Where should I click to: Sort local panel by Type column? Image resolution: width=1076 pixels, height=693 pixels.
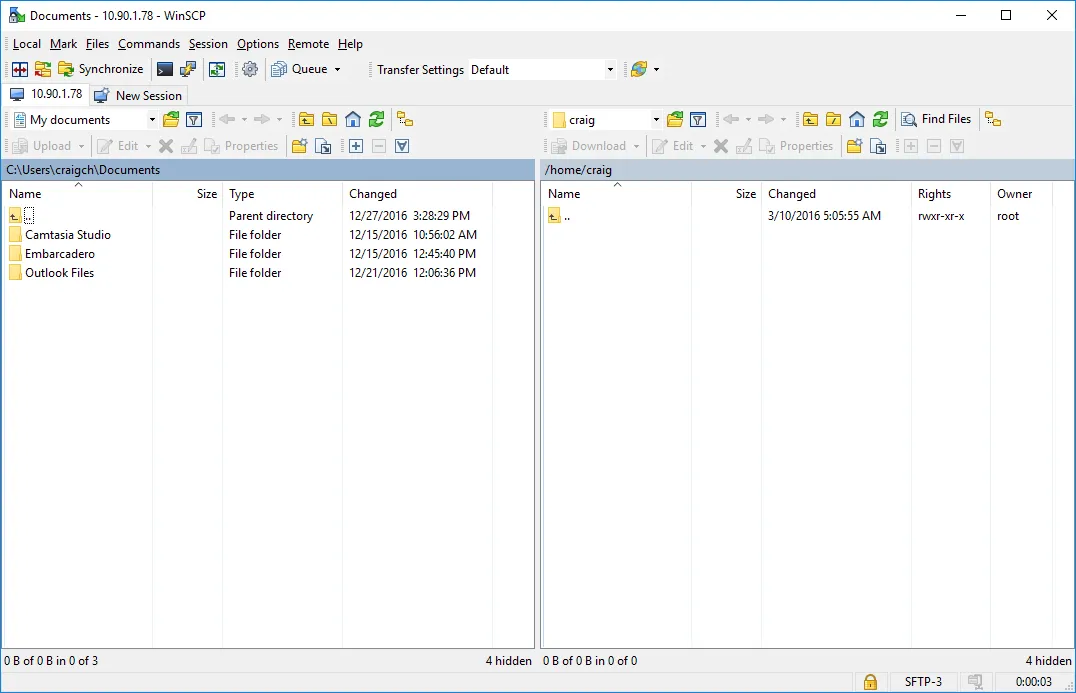[x=282, y=194]
